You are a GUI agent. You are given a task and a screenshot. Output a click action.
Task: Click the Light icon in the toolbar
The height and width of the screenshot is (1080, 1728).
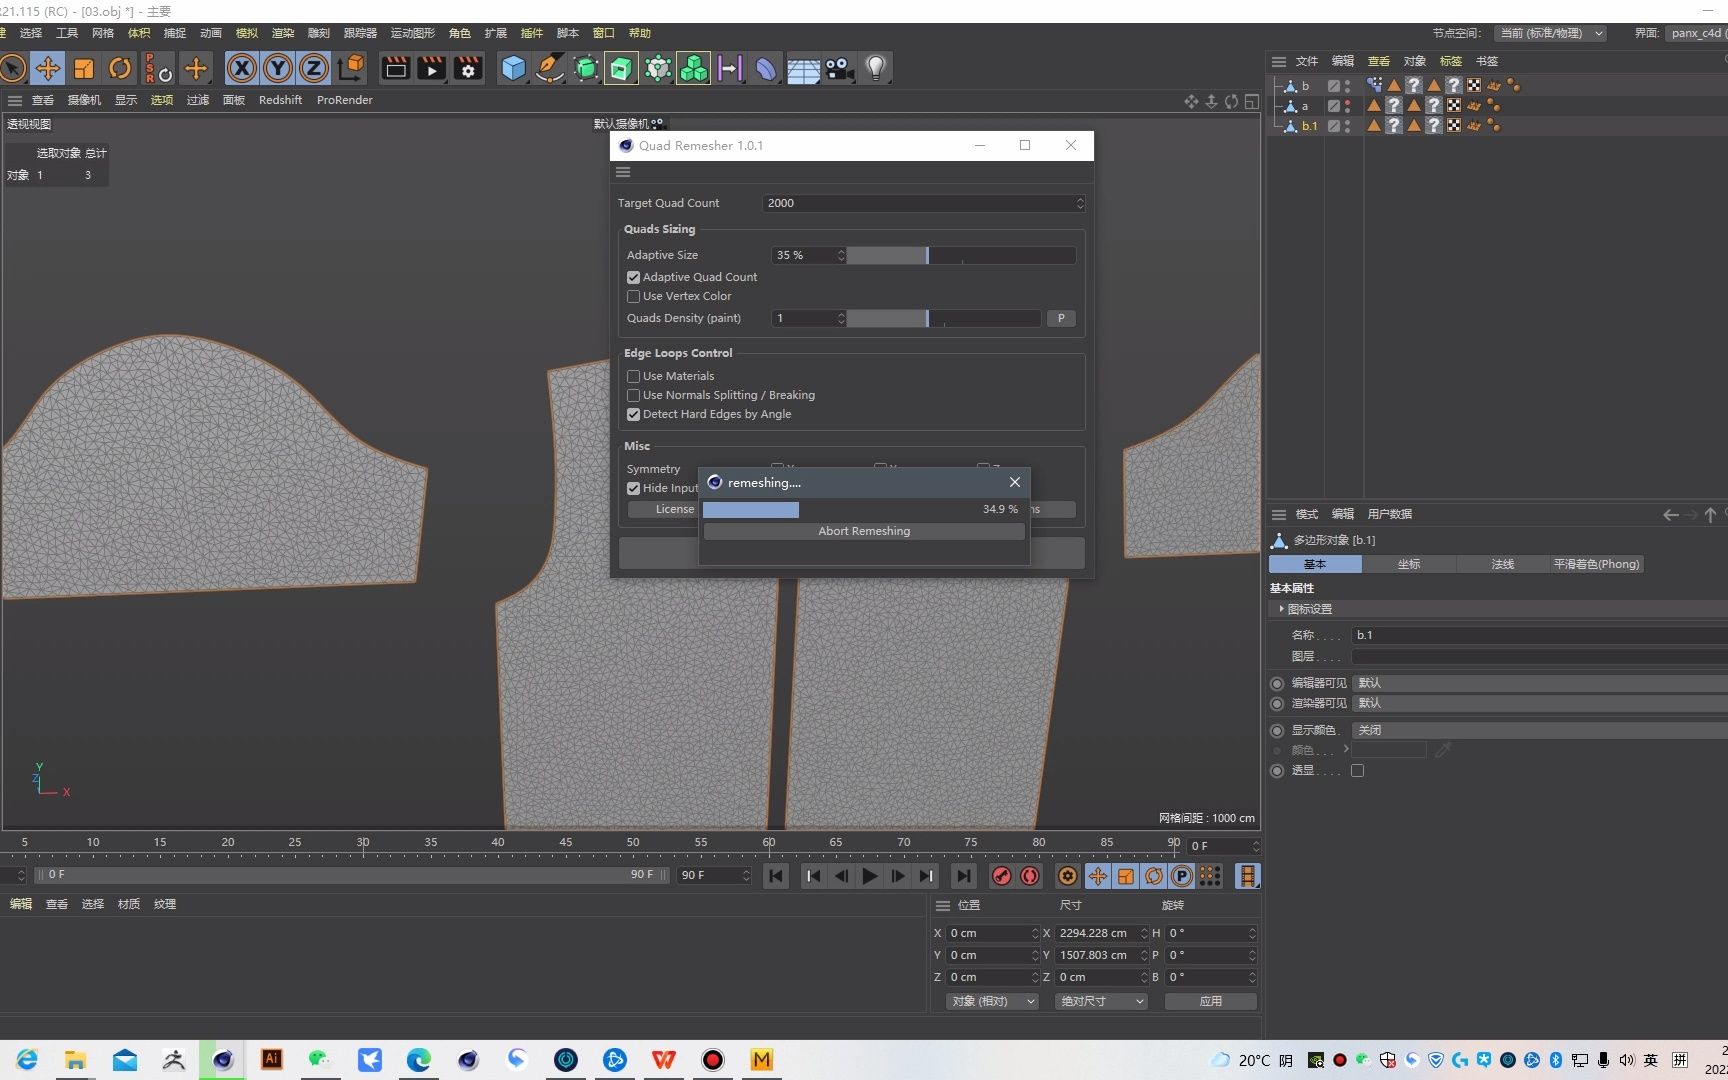coord(875,68)
